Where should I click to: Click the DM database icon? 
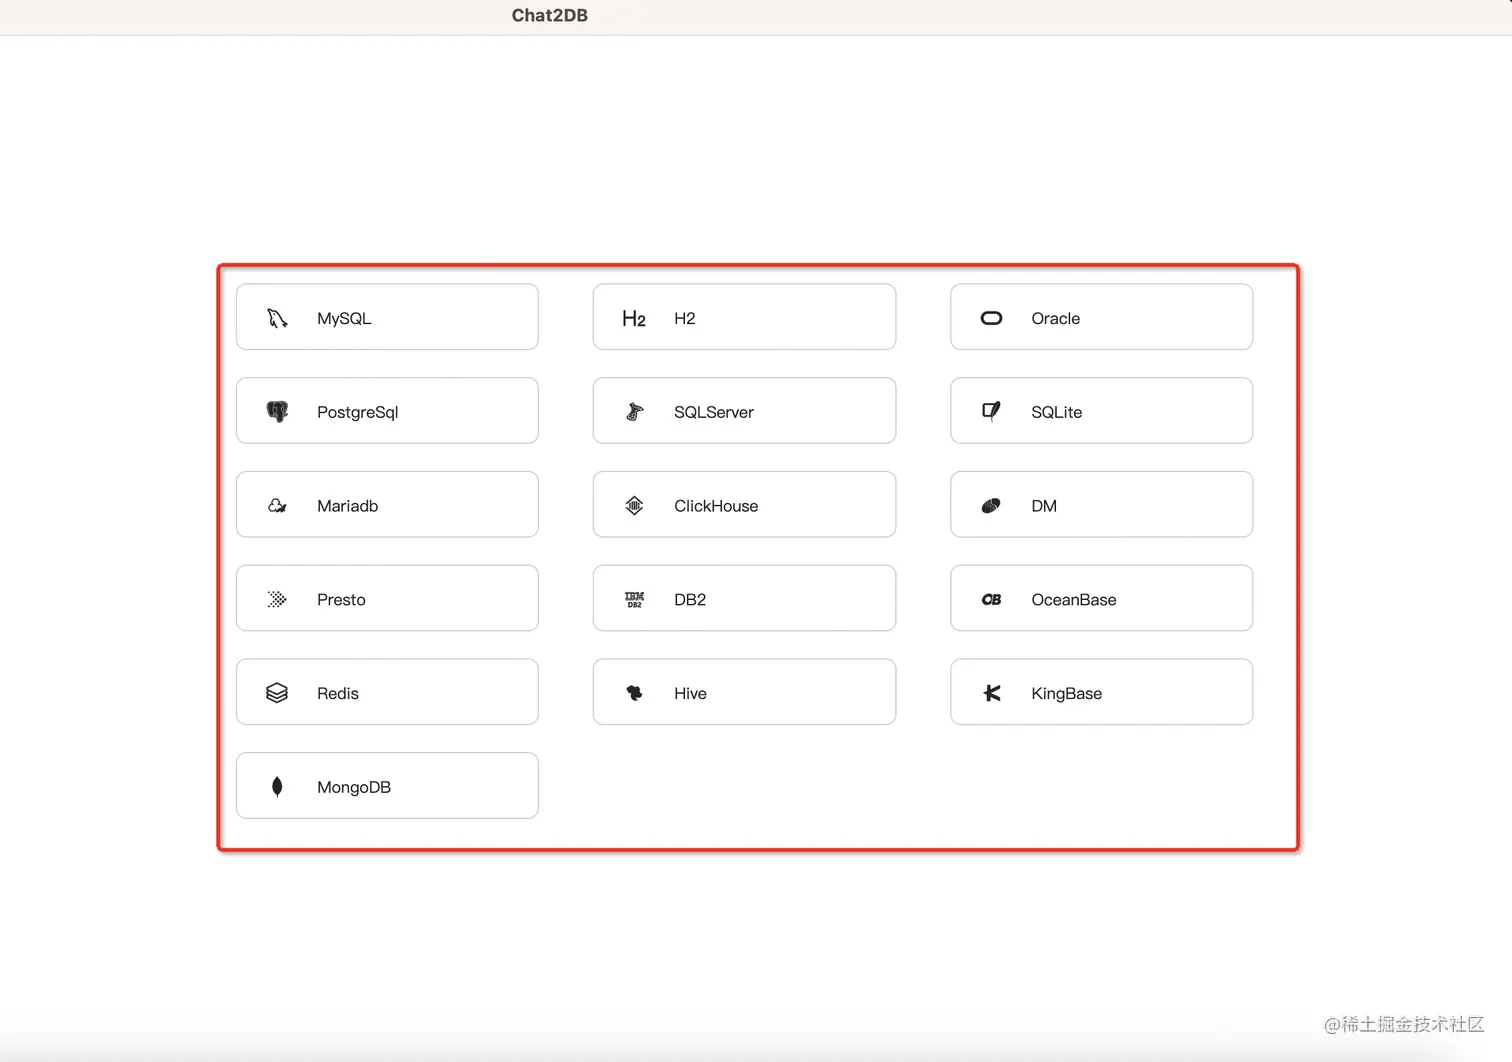[991, 505]
